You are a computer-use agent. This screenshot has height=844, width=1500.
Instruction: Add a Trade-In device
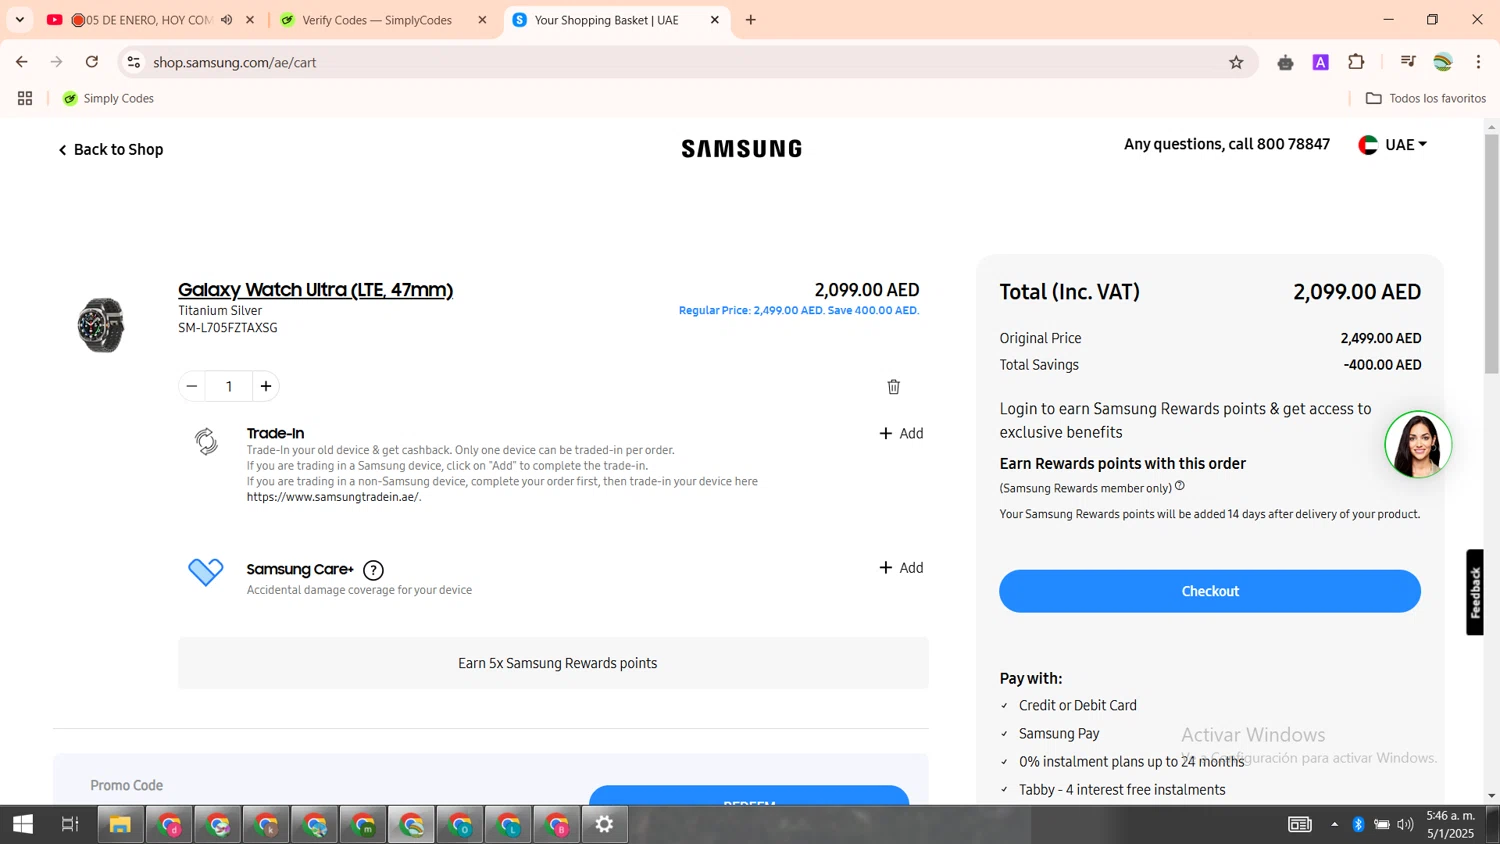tap(901, 433)
